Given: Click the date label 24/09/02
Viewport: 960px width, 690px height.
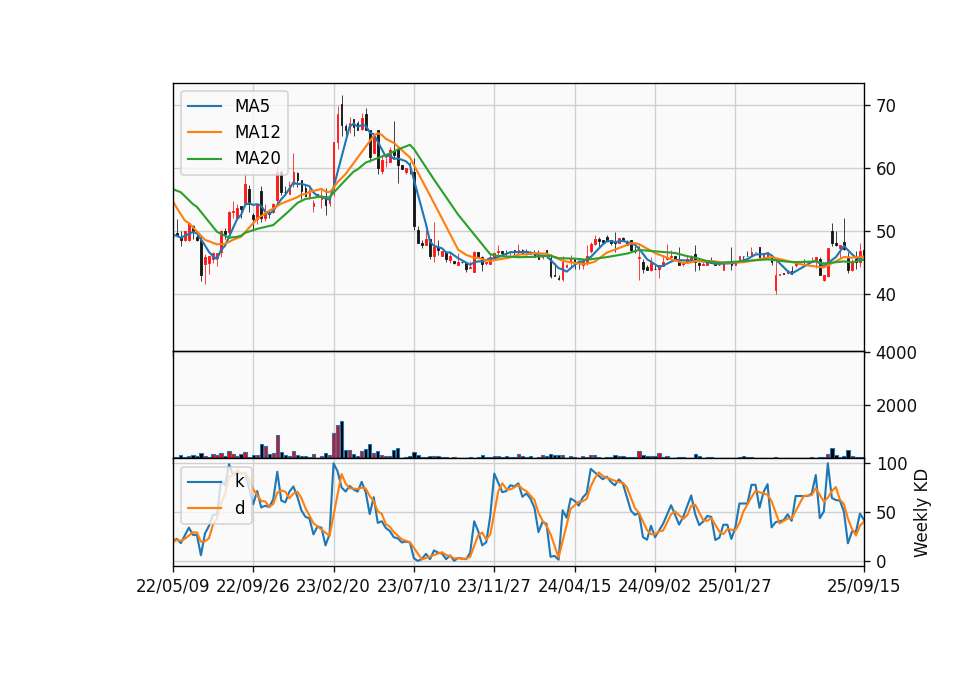Looking at the screenshot, I should 654,586.
